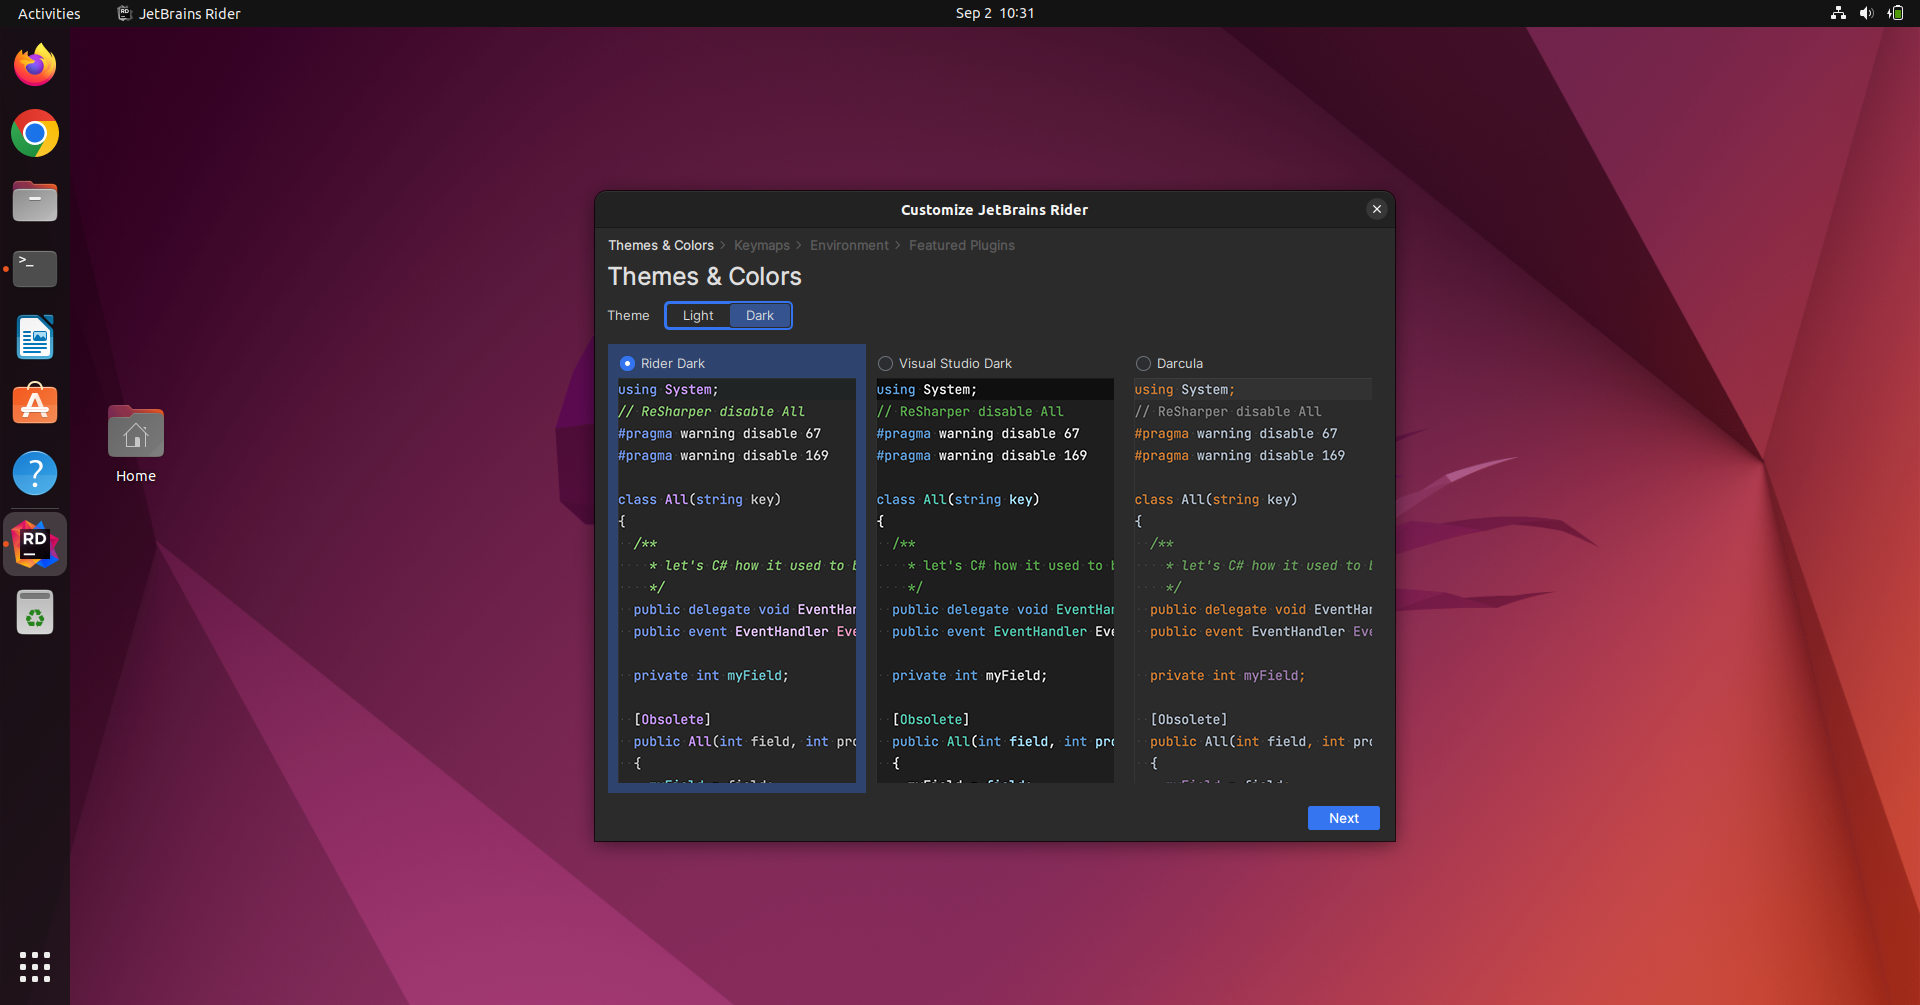The image size is (1920, 1005).
Task: Open LibreOffice Writer from the dock
Action: (x=35, y=337)
